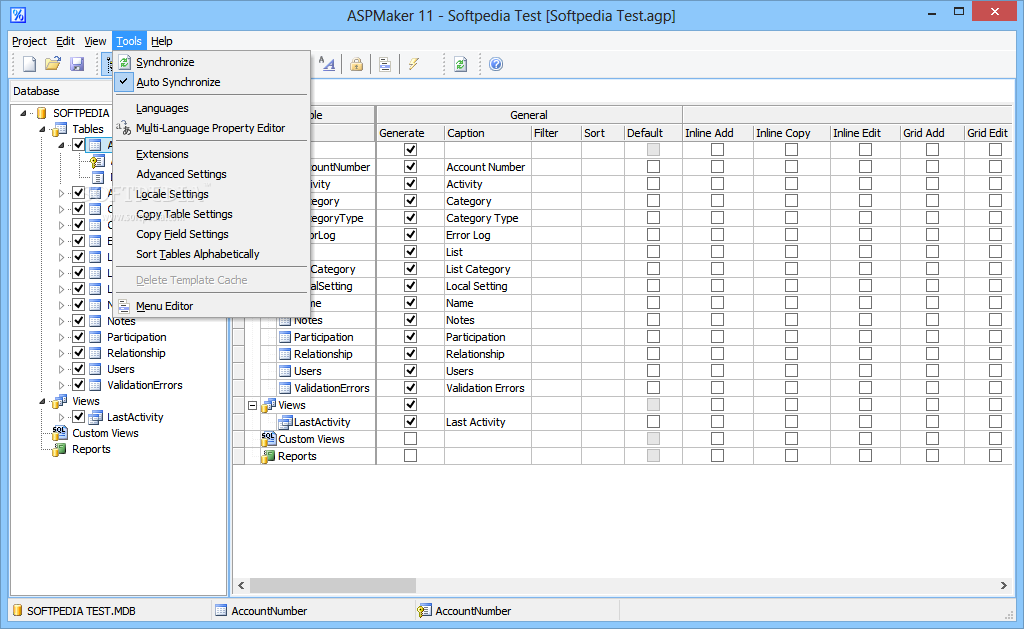
Task: Expand the Users table node
Action: tap(61, 369)
